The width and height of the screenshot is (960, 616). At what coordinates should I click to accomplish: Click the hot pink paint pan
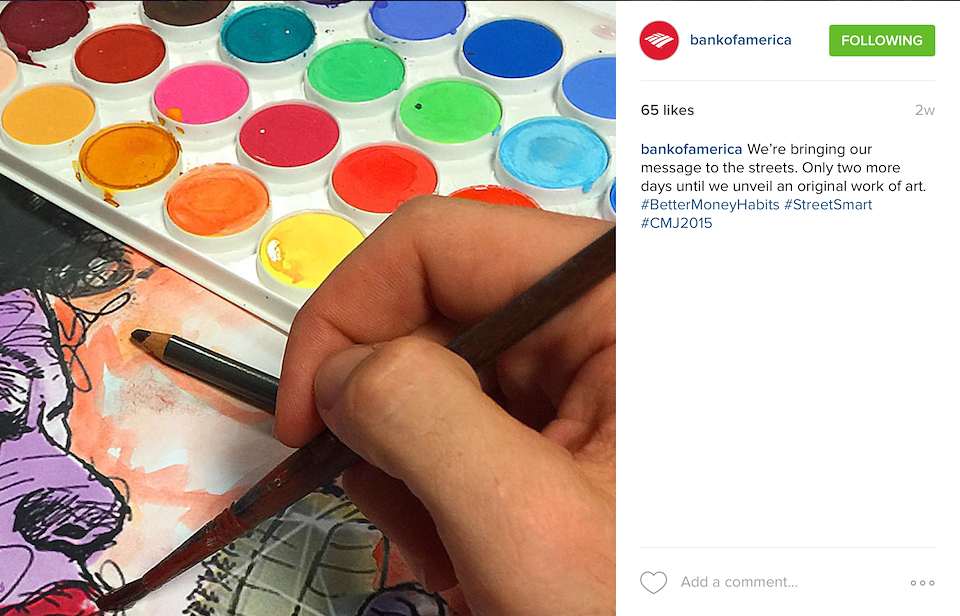click(x=201, y=94)
